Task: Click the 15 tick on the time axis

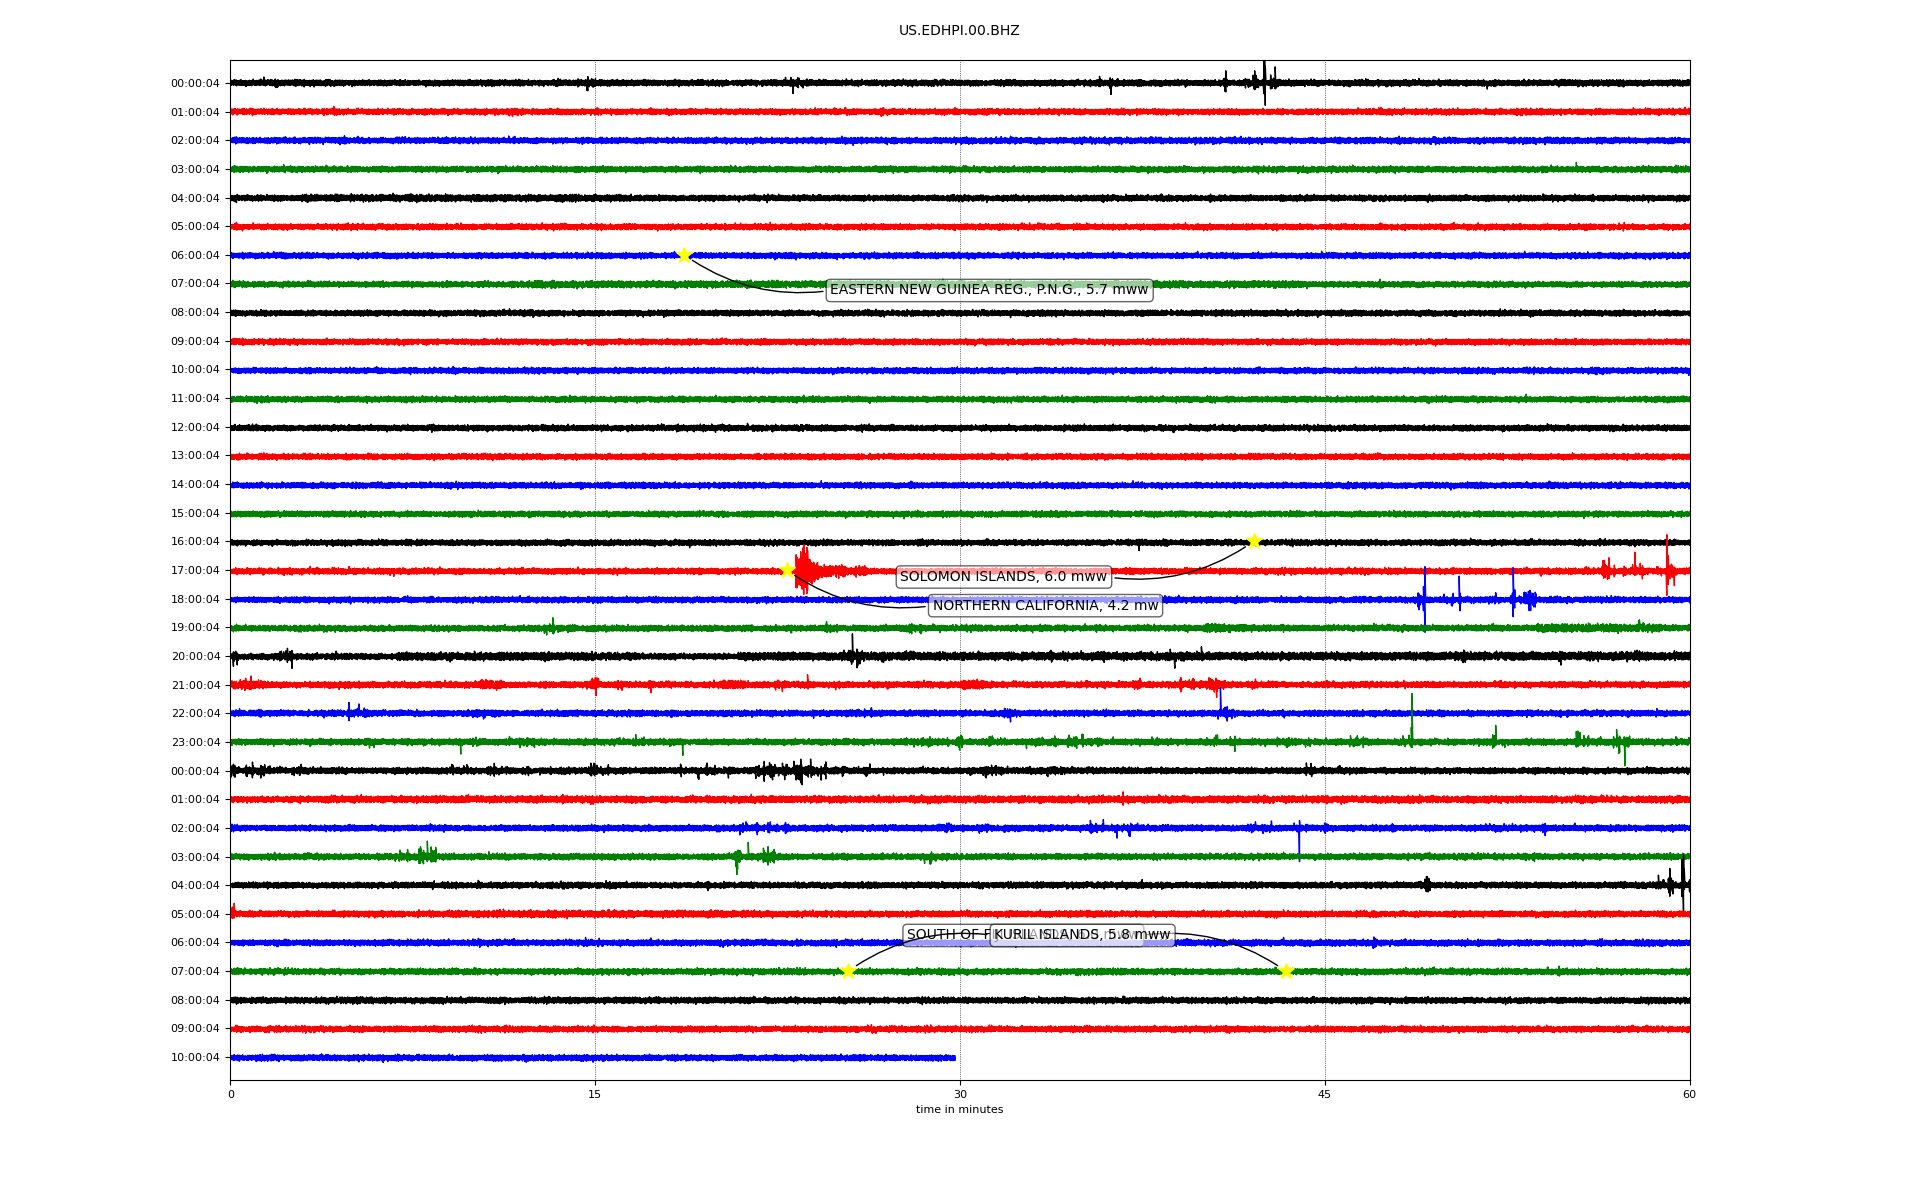Action: pyautogui.click(x=595, y=1094)
